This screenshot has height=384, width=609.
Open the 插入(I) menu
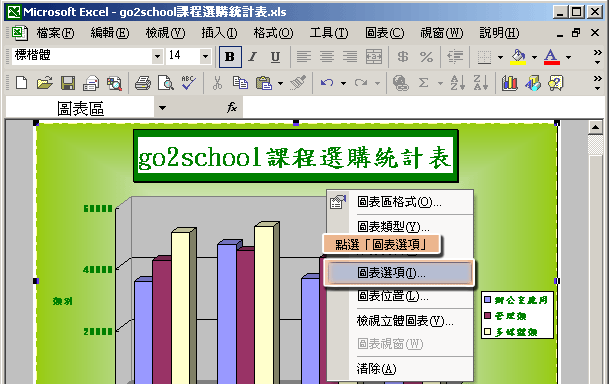coord(219,33)
